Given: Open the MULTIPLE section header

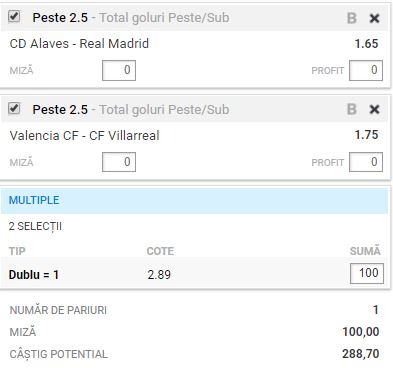Looking at the screenshot, I should click(195, 200).
